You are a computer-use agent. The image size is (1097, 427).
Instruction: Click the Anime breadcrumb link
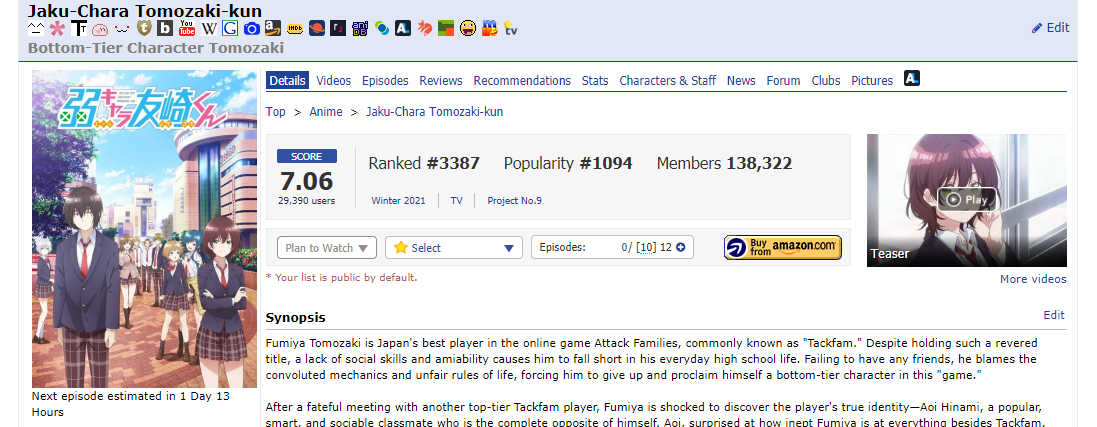click(x=326, y=112)
